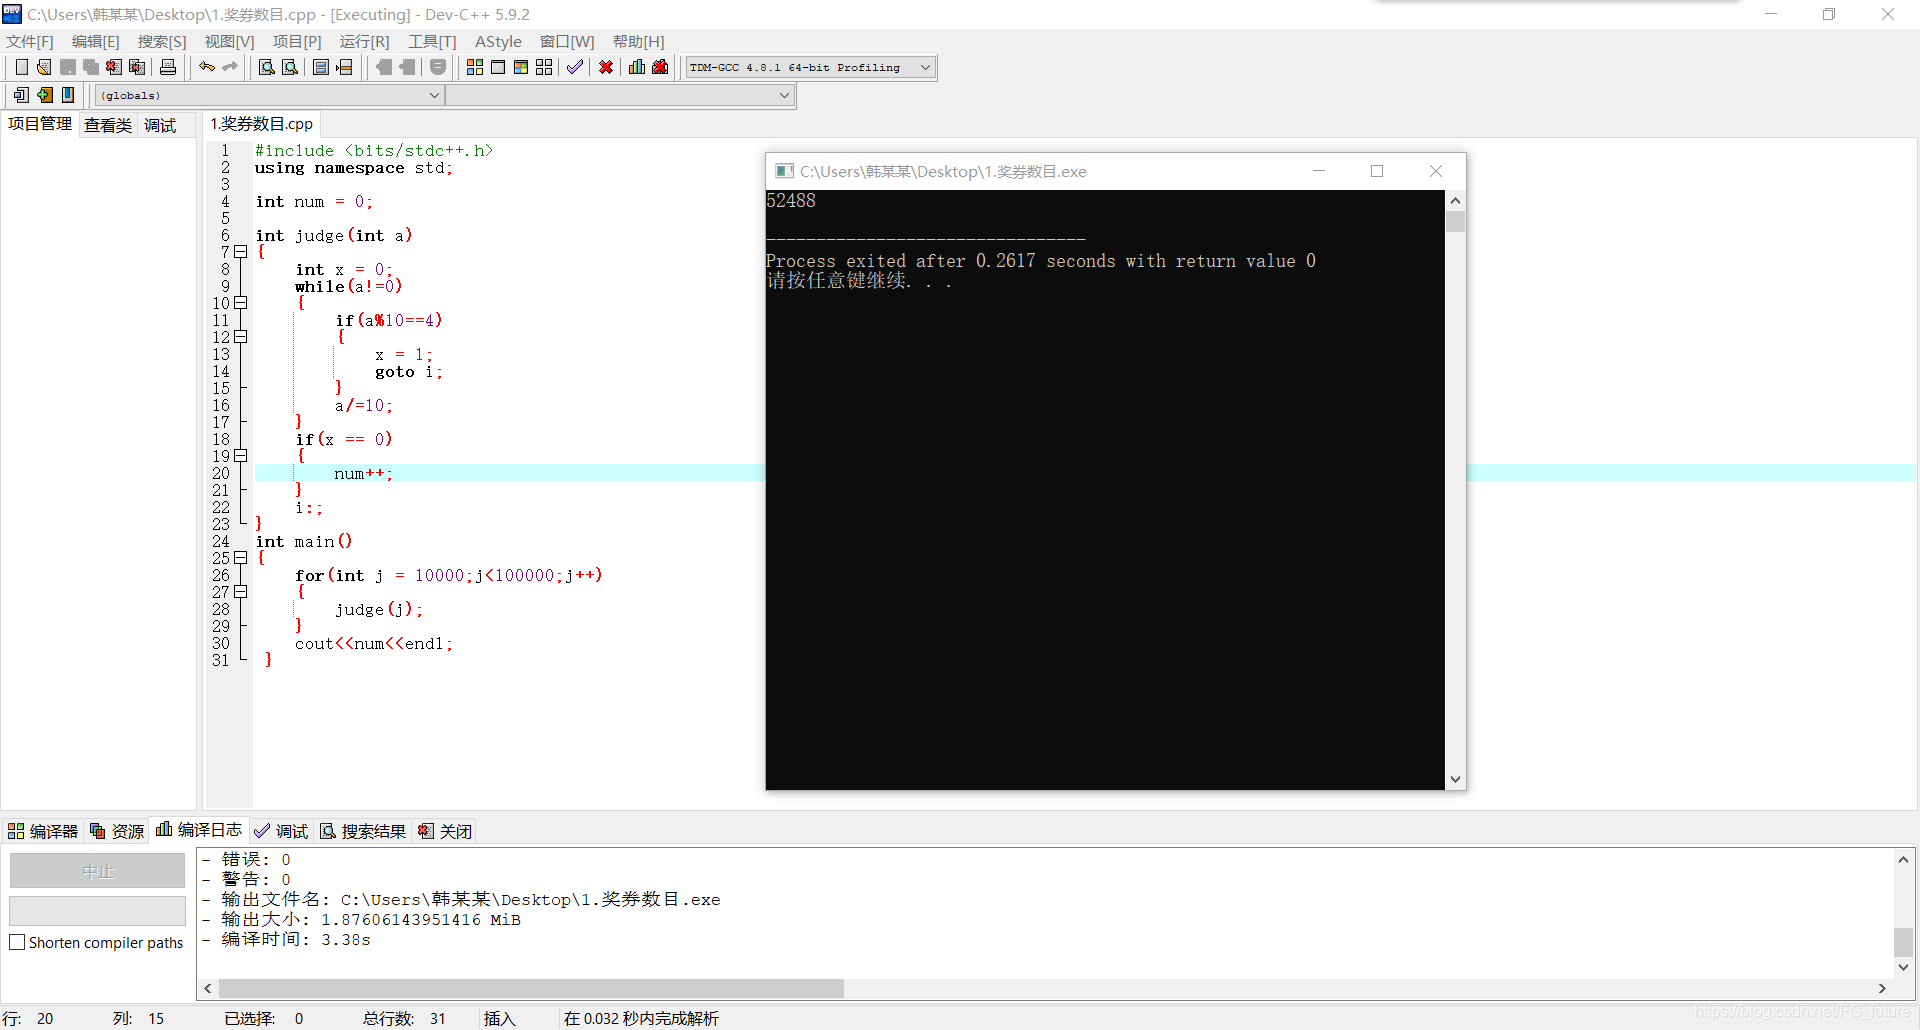Image resolution: width=1920 pixels, height=1030 pixels.
Task: Collapse for-loop fold at line 27
Action: (241, 592)
